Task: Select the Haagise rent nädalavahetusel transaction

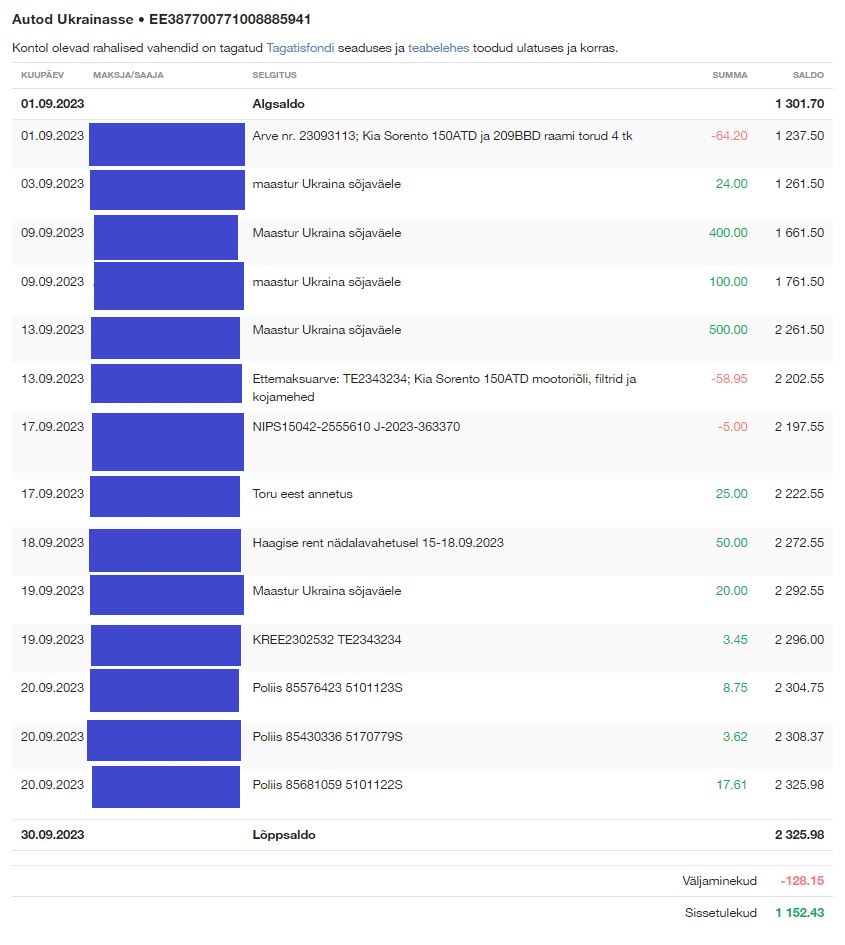Action: click(378, 543)
